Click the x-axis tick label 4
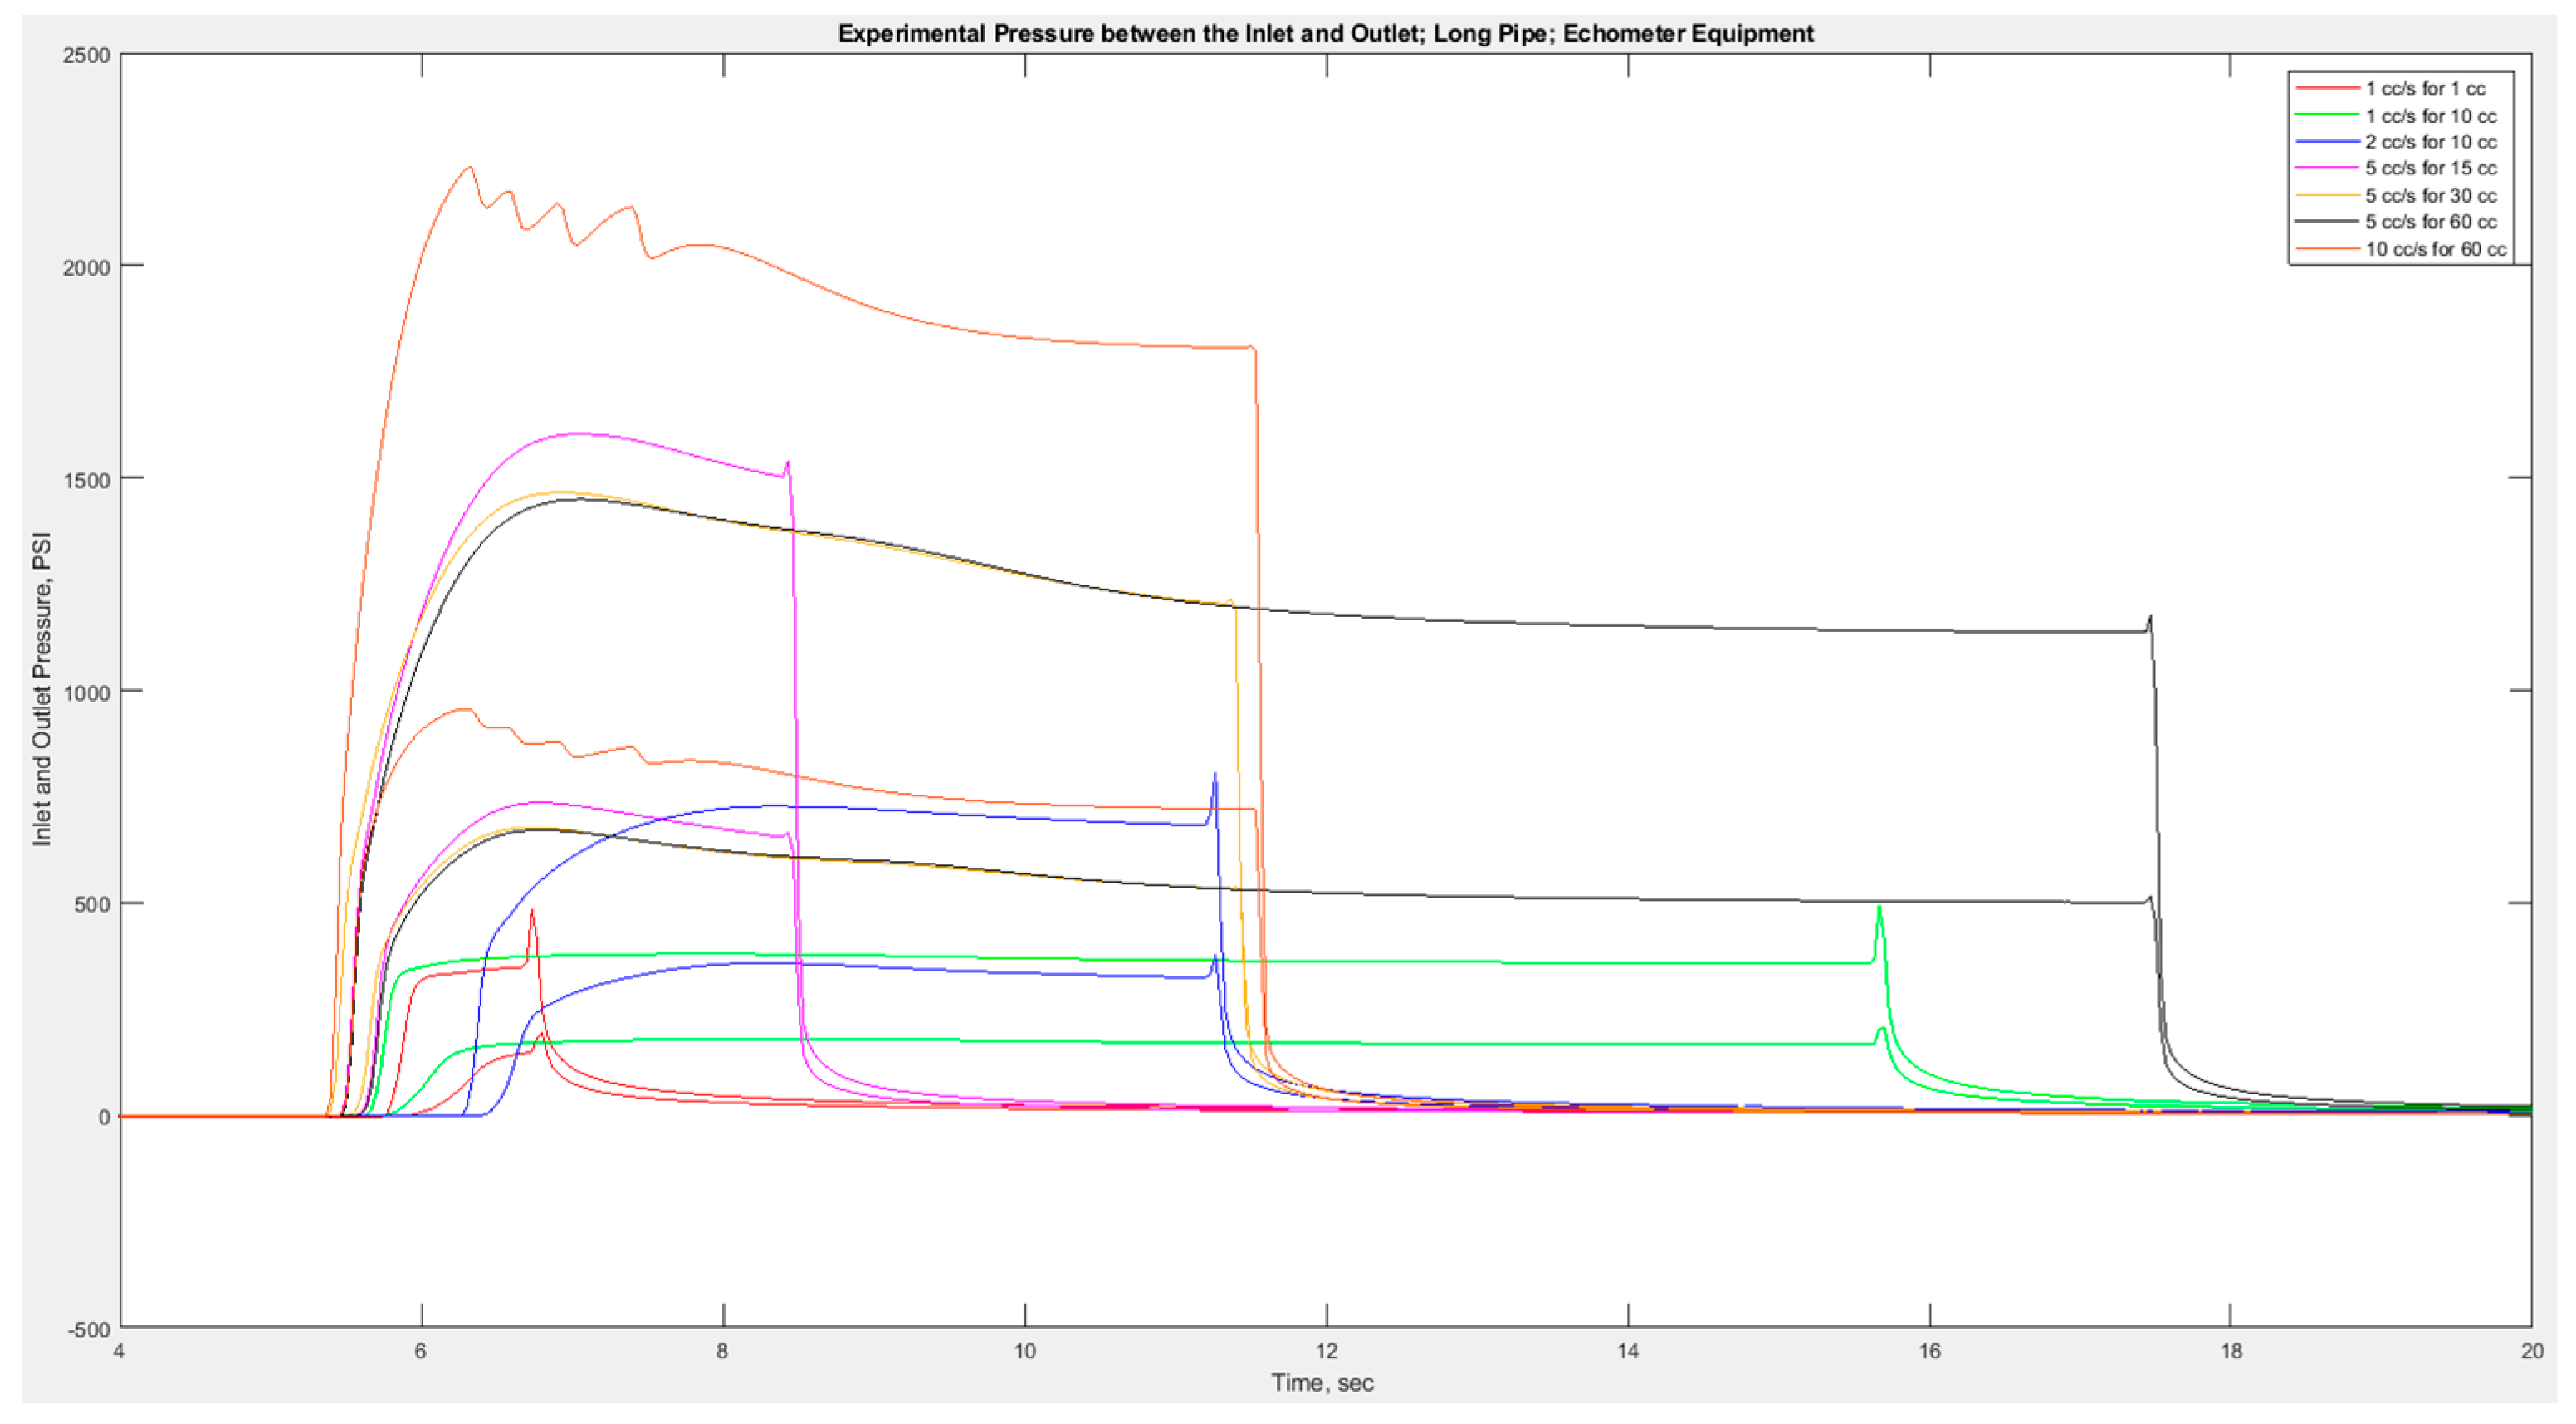The image size is (2576, 1424). pos(119,1351)
